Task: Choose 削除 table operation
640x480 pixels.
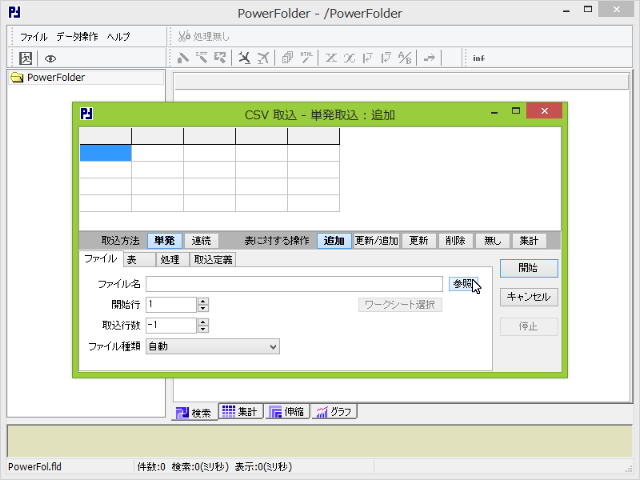Action: point(455,240)
